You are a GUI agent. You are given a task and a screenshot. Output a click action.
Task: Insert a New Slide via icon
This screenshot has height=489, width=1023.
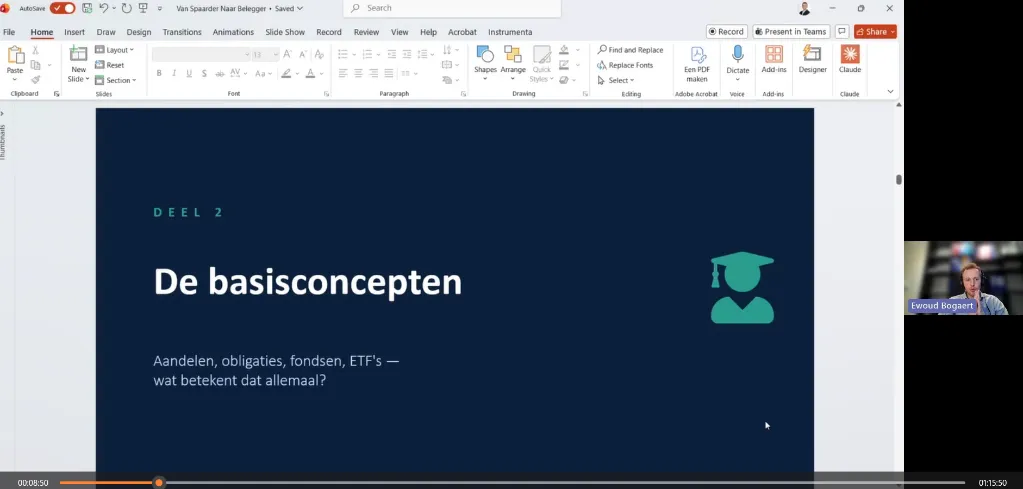(78, 54)
